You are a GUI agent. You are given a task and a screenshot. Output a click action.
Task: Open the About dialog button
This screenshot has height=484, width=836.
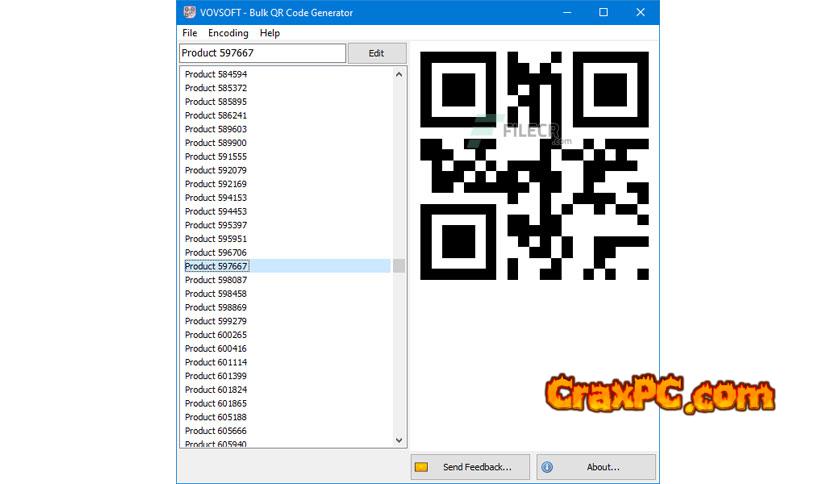(x=596, y=467)
